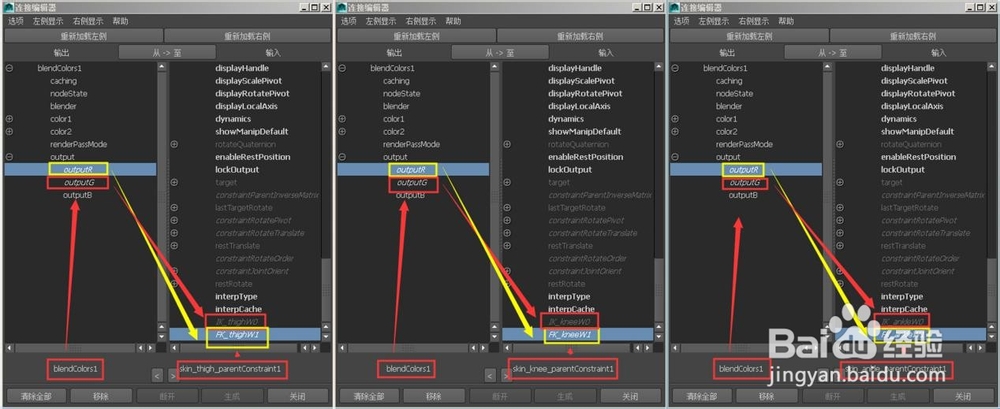1000x409 pixels.
Task: Expand color2 in knee constraint window
Action: point(342,131)
